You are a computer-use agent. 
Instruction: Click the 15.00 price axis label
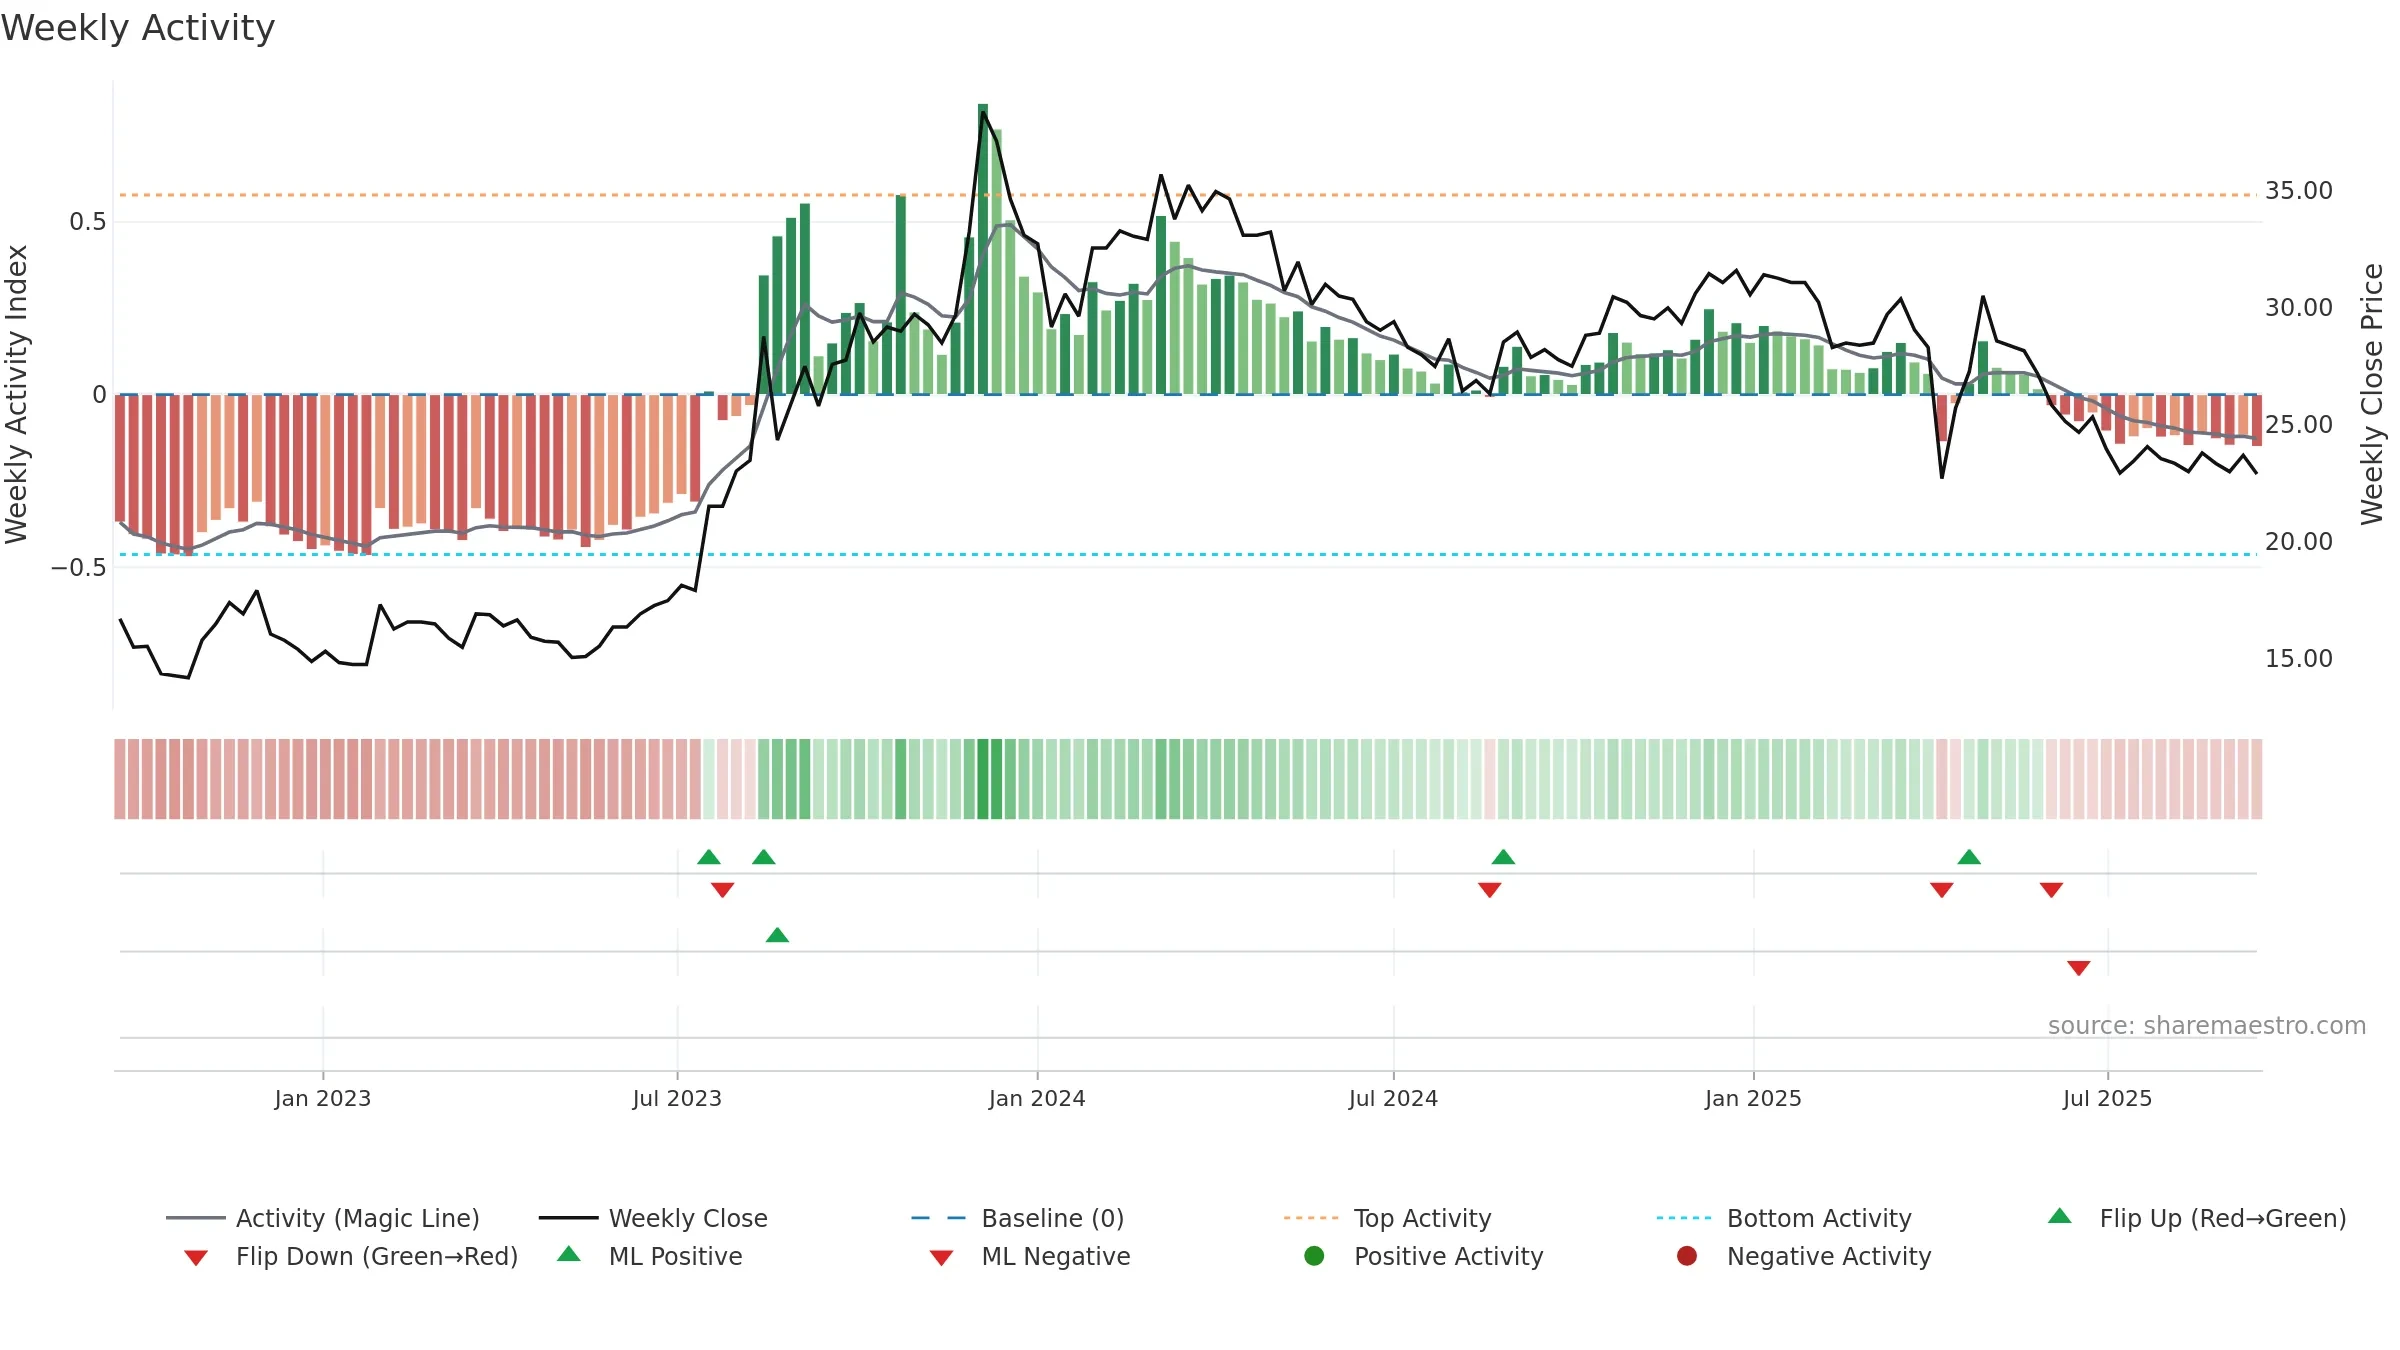(2299, 659)
